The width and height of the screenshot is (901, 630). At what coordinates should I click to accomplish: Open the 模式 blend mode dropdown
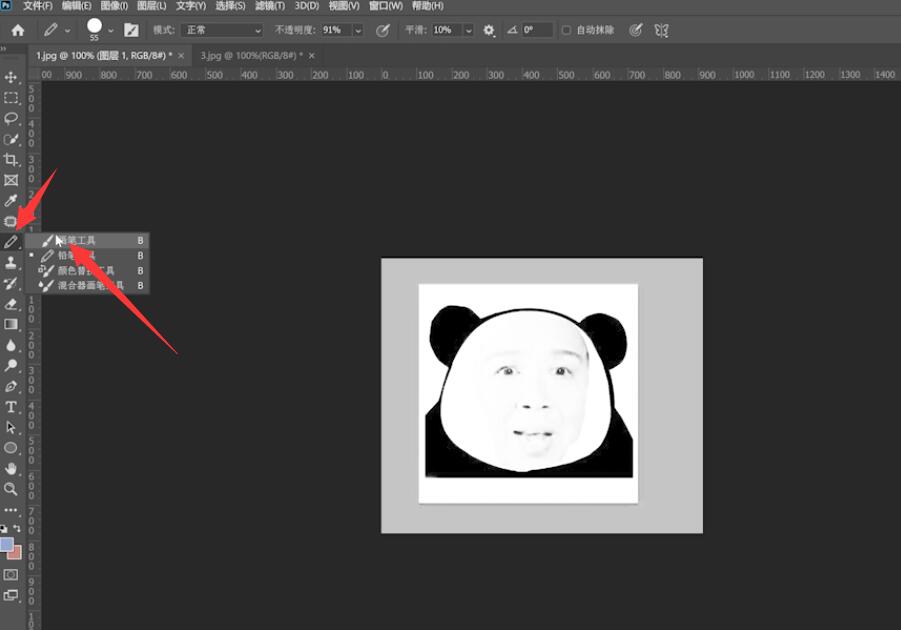coord(222,30)
